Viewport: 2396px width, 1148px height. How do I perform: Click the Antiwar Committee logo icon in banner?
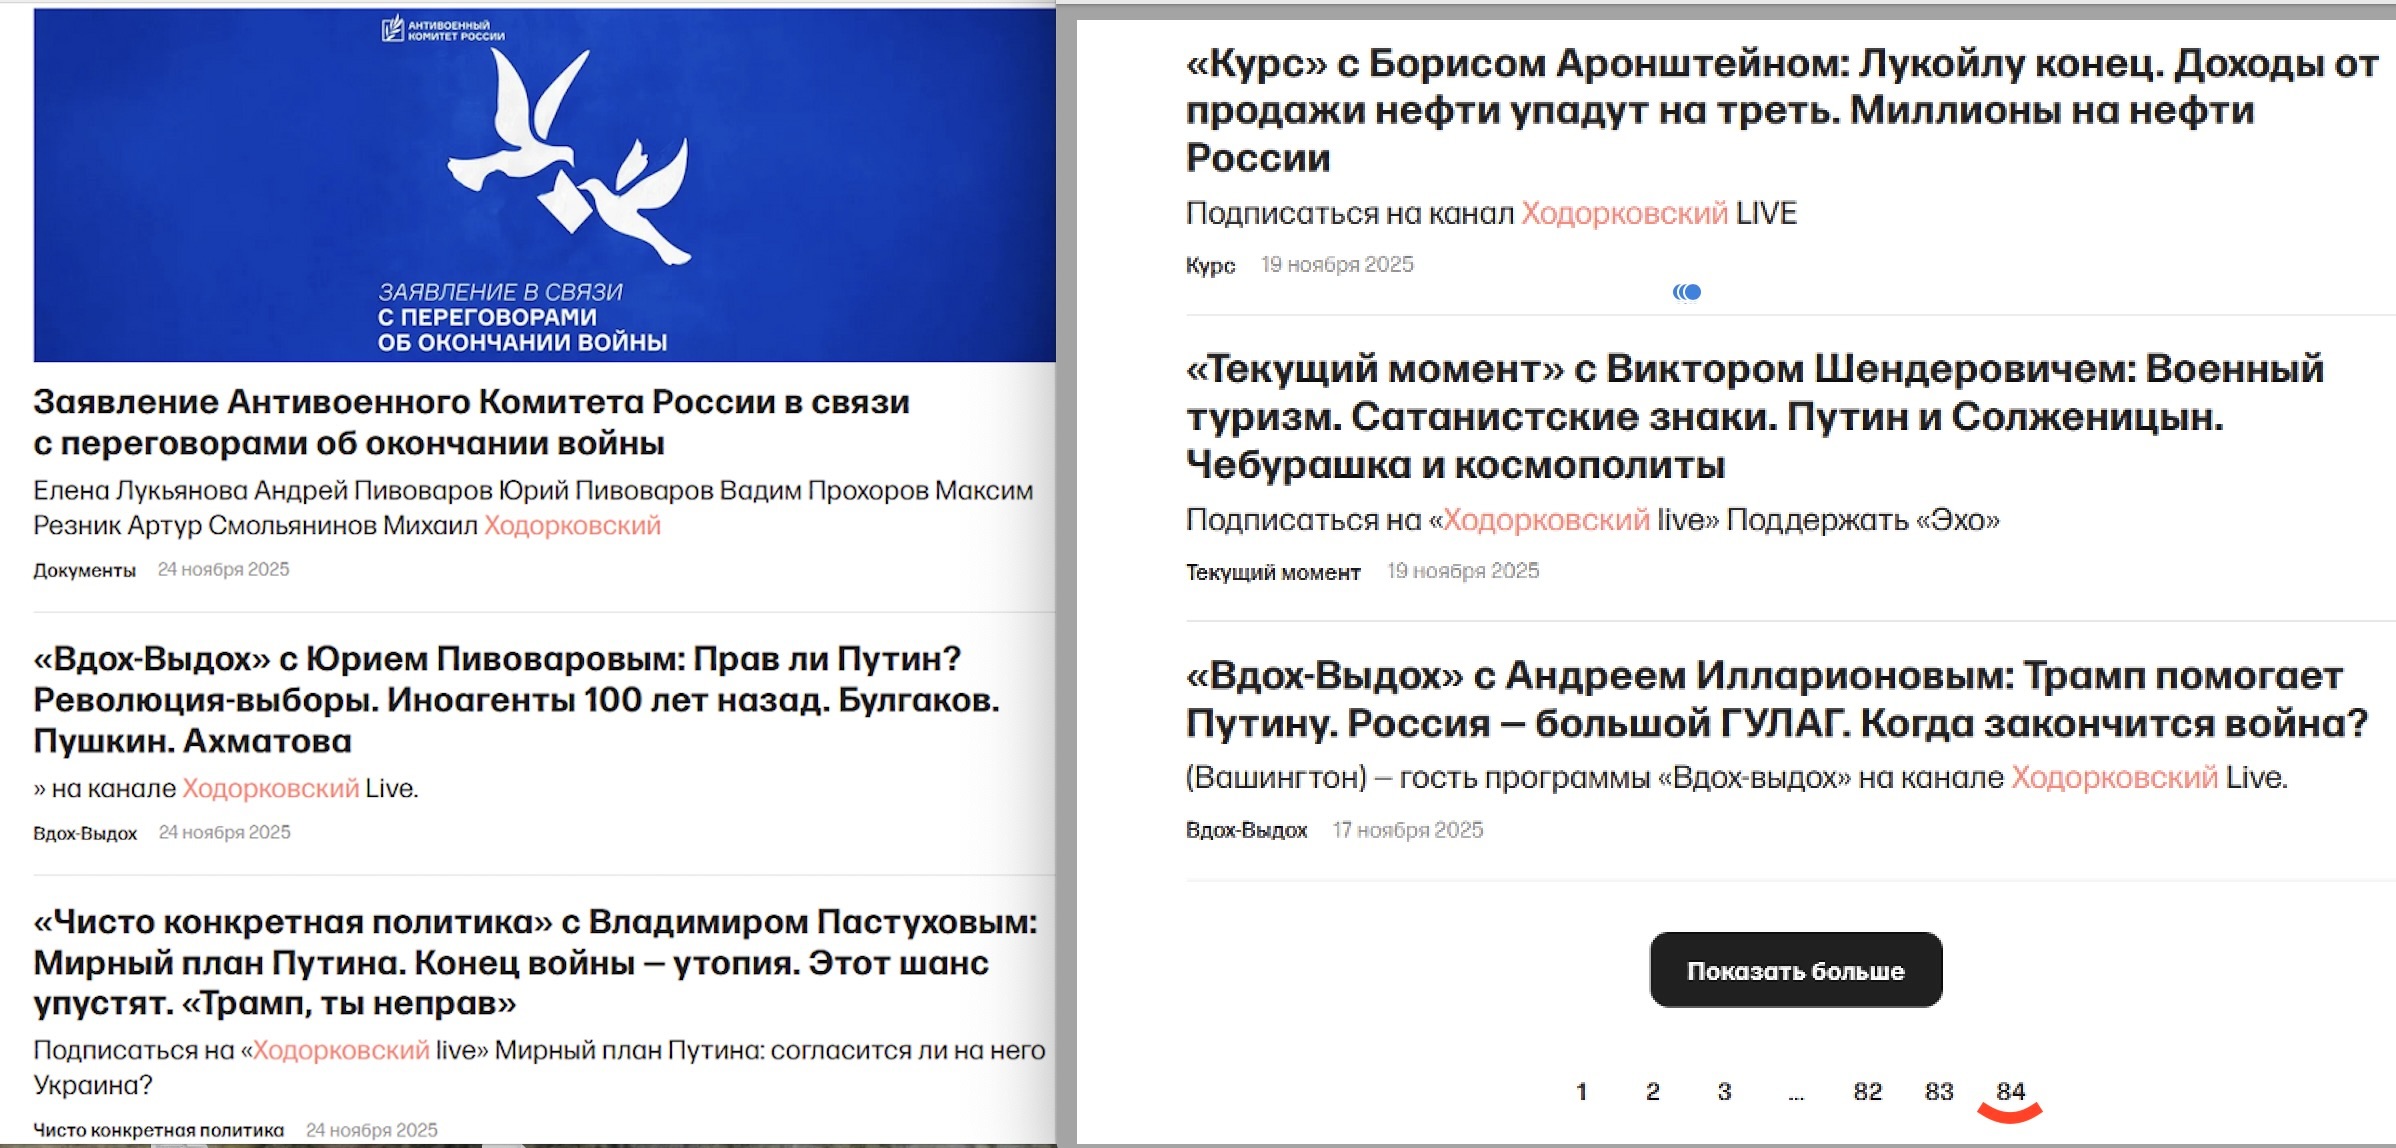393,29
